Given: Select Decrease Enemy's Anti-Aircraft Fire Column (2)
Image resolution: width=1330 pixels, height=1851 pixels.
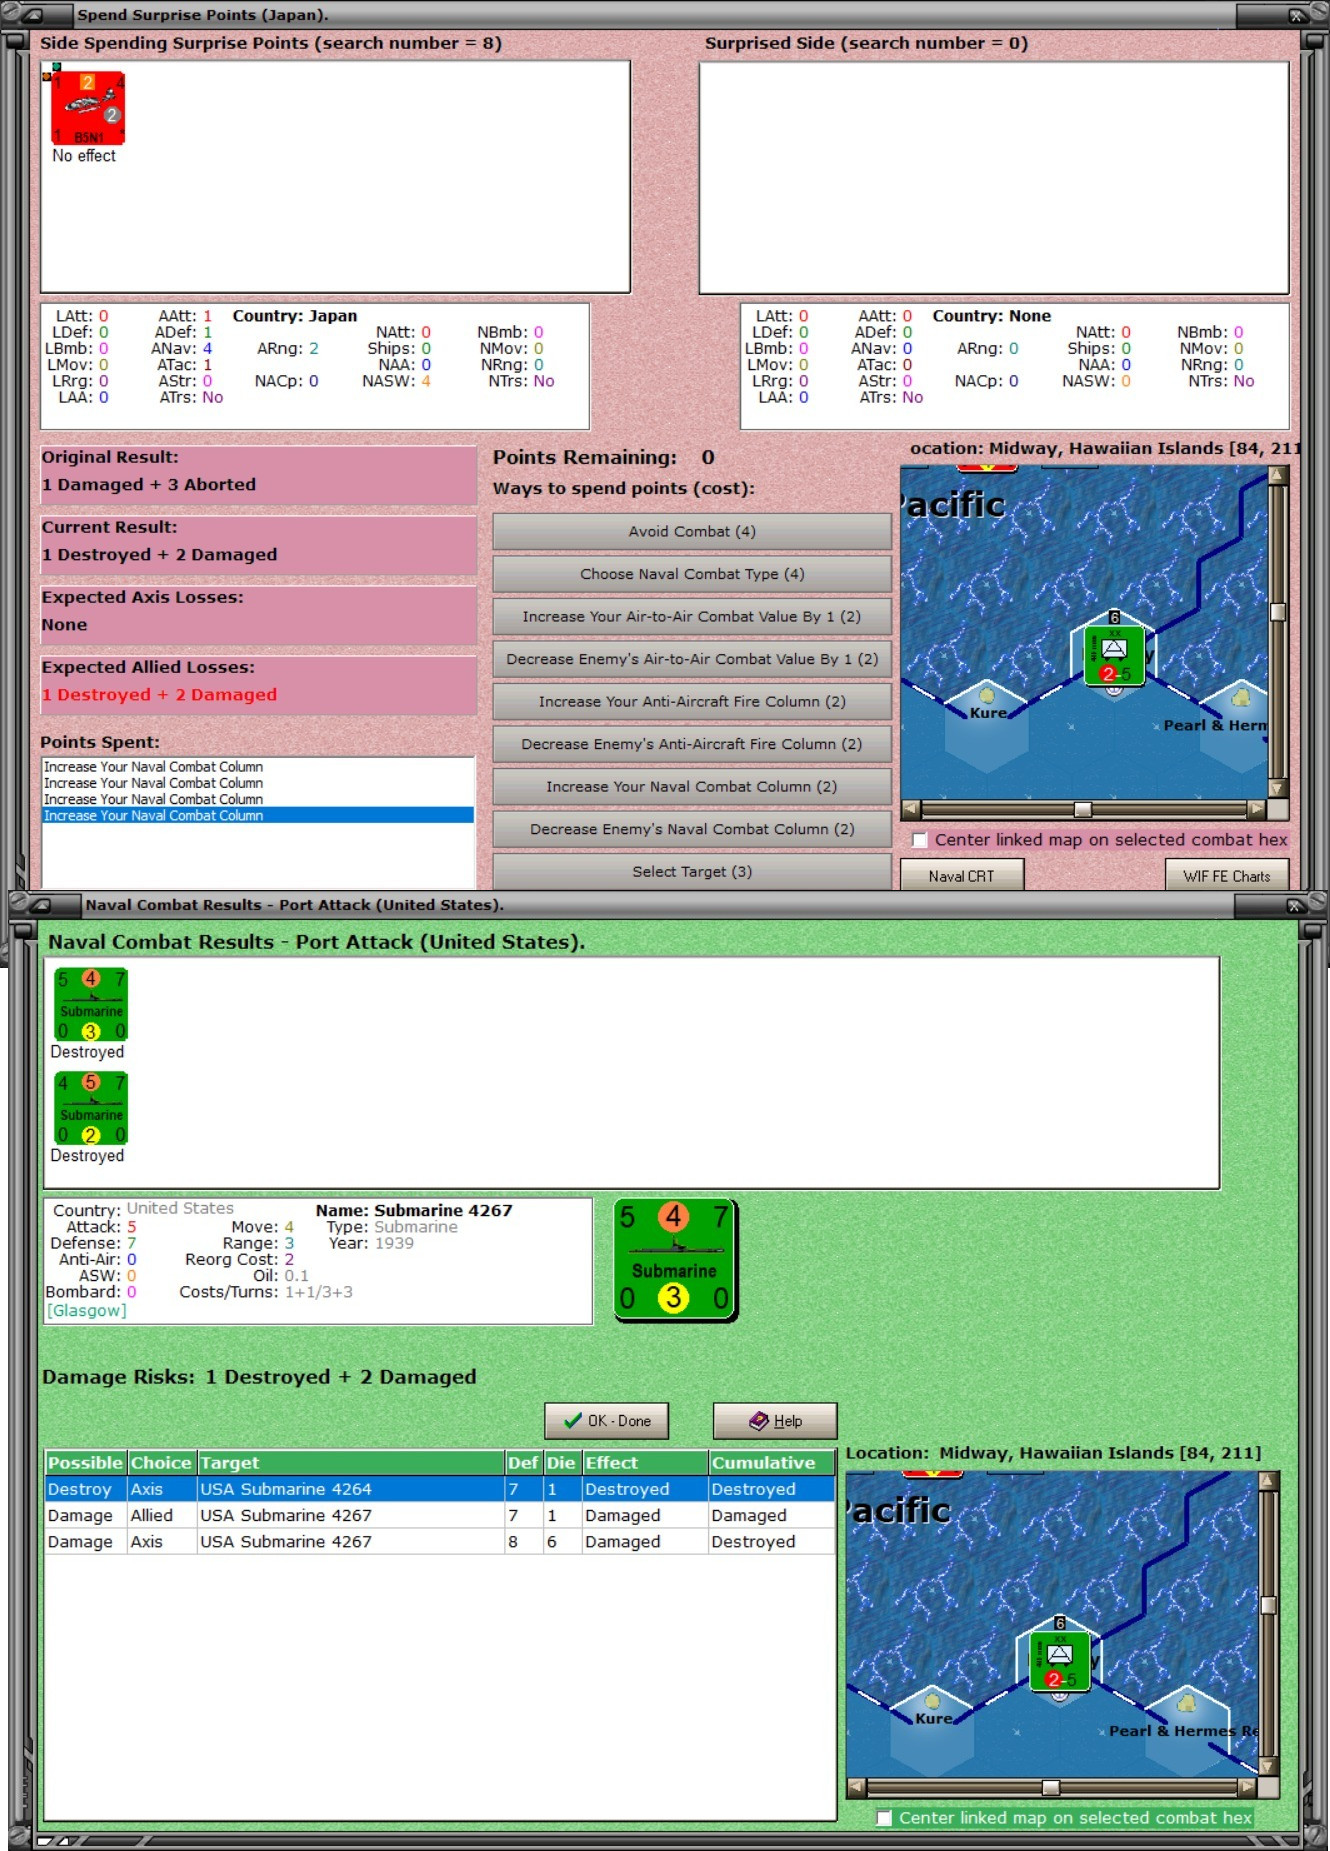Looking at the screenshot, I should pyautogui.click(x=692, y=744).
